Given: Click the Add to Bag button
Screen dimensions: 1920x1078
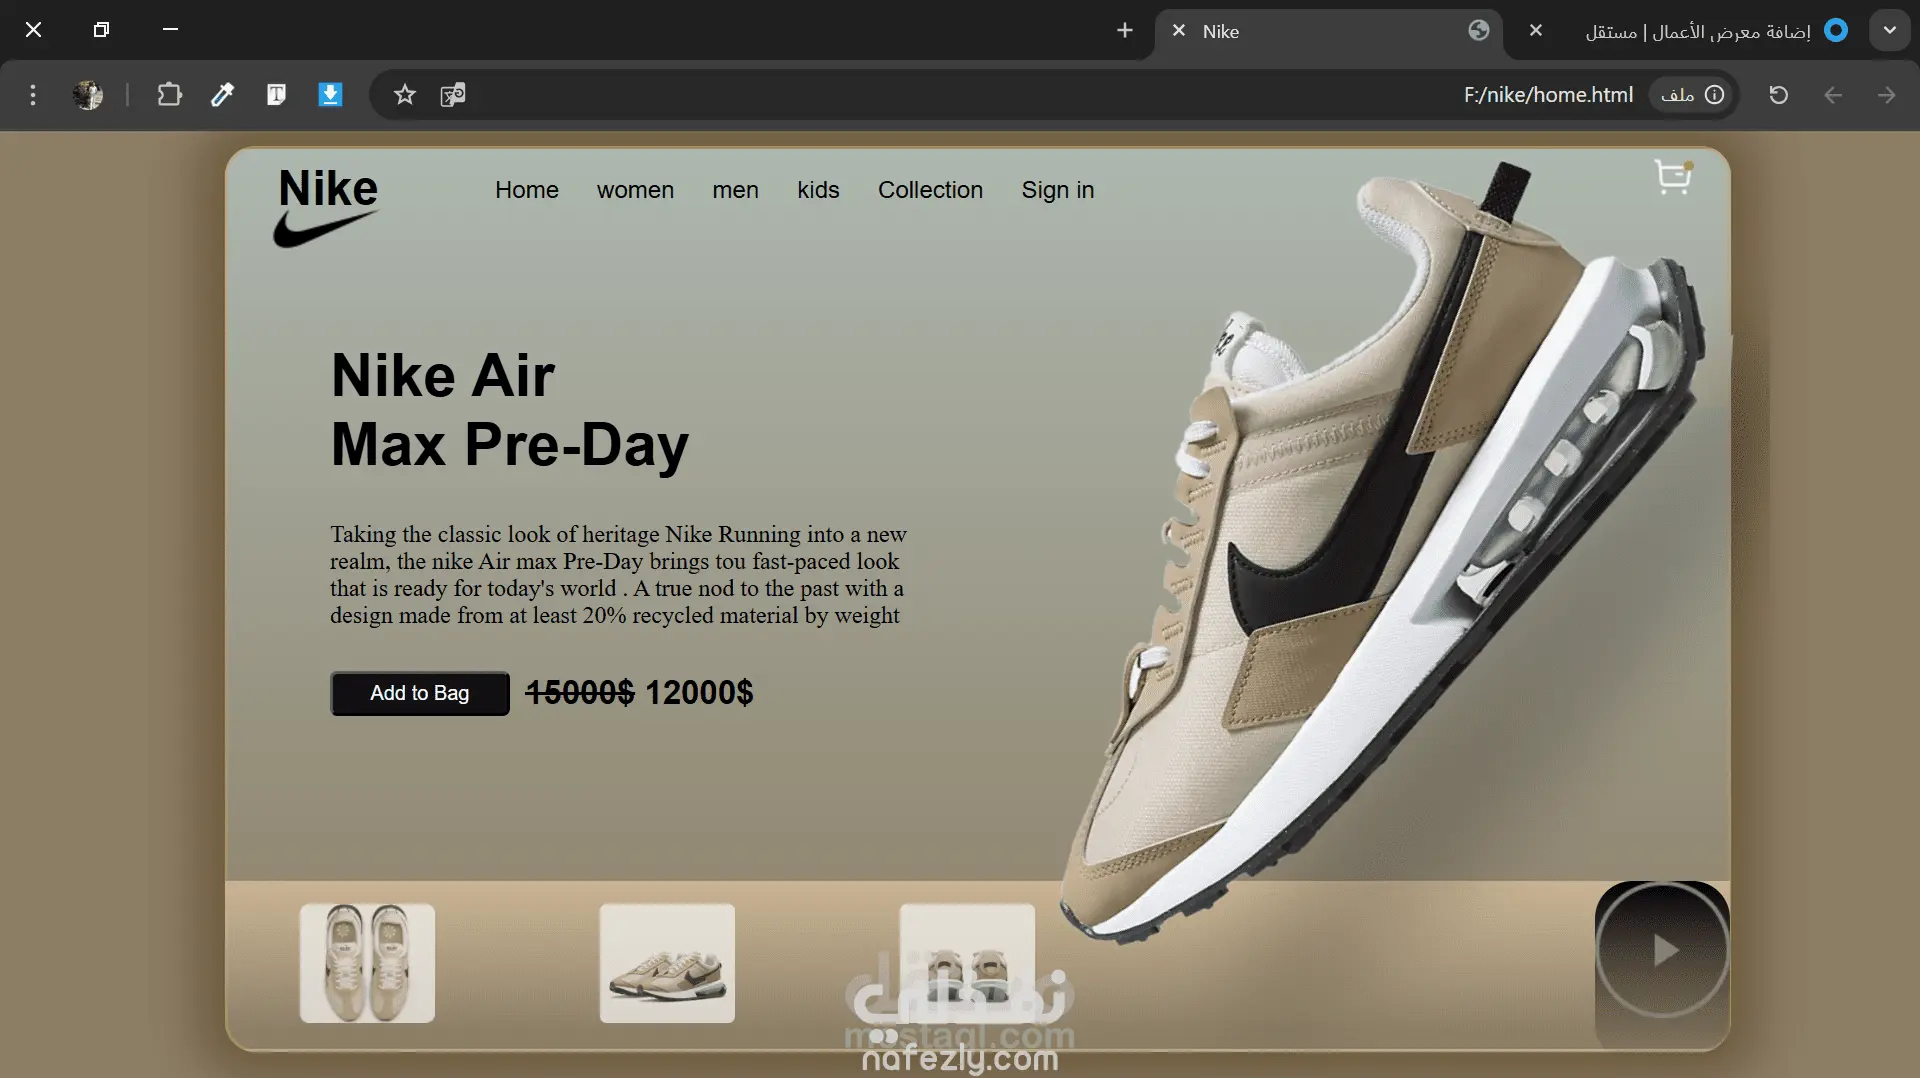Looking at the screenshot, I should [420, 693].
